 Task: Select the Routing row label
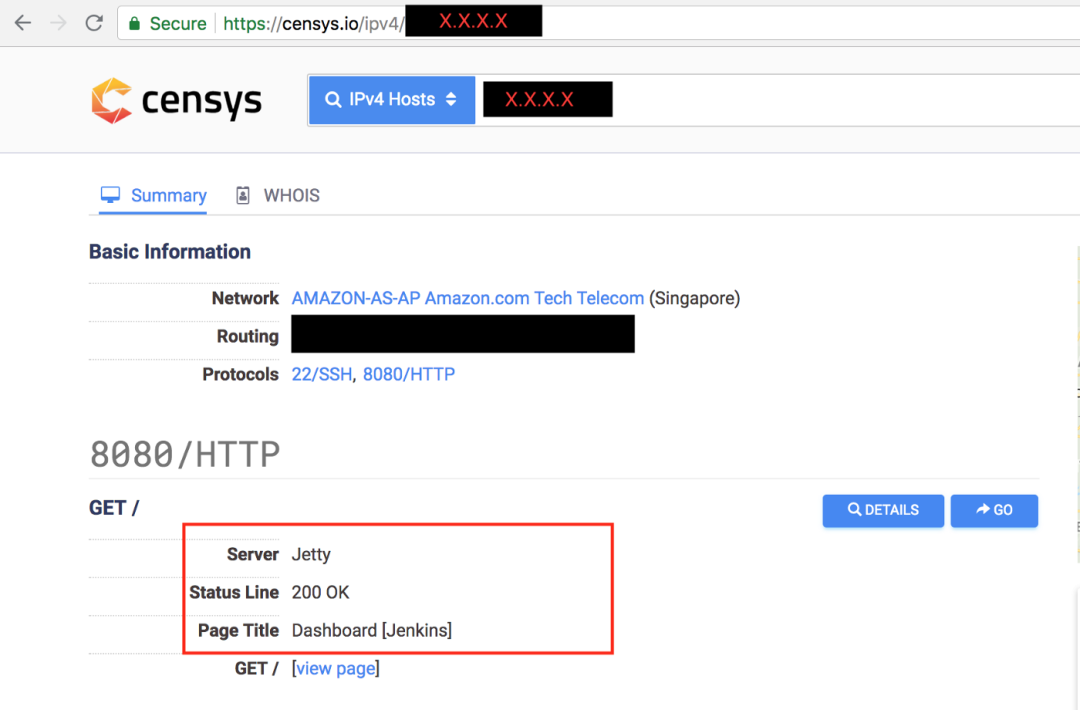click(248, 336)
